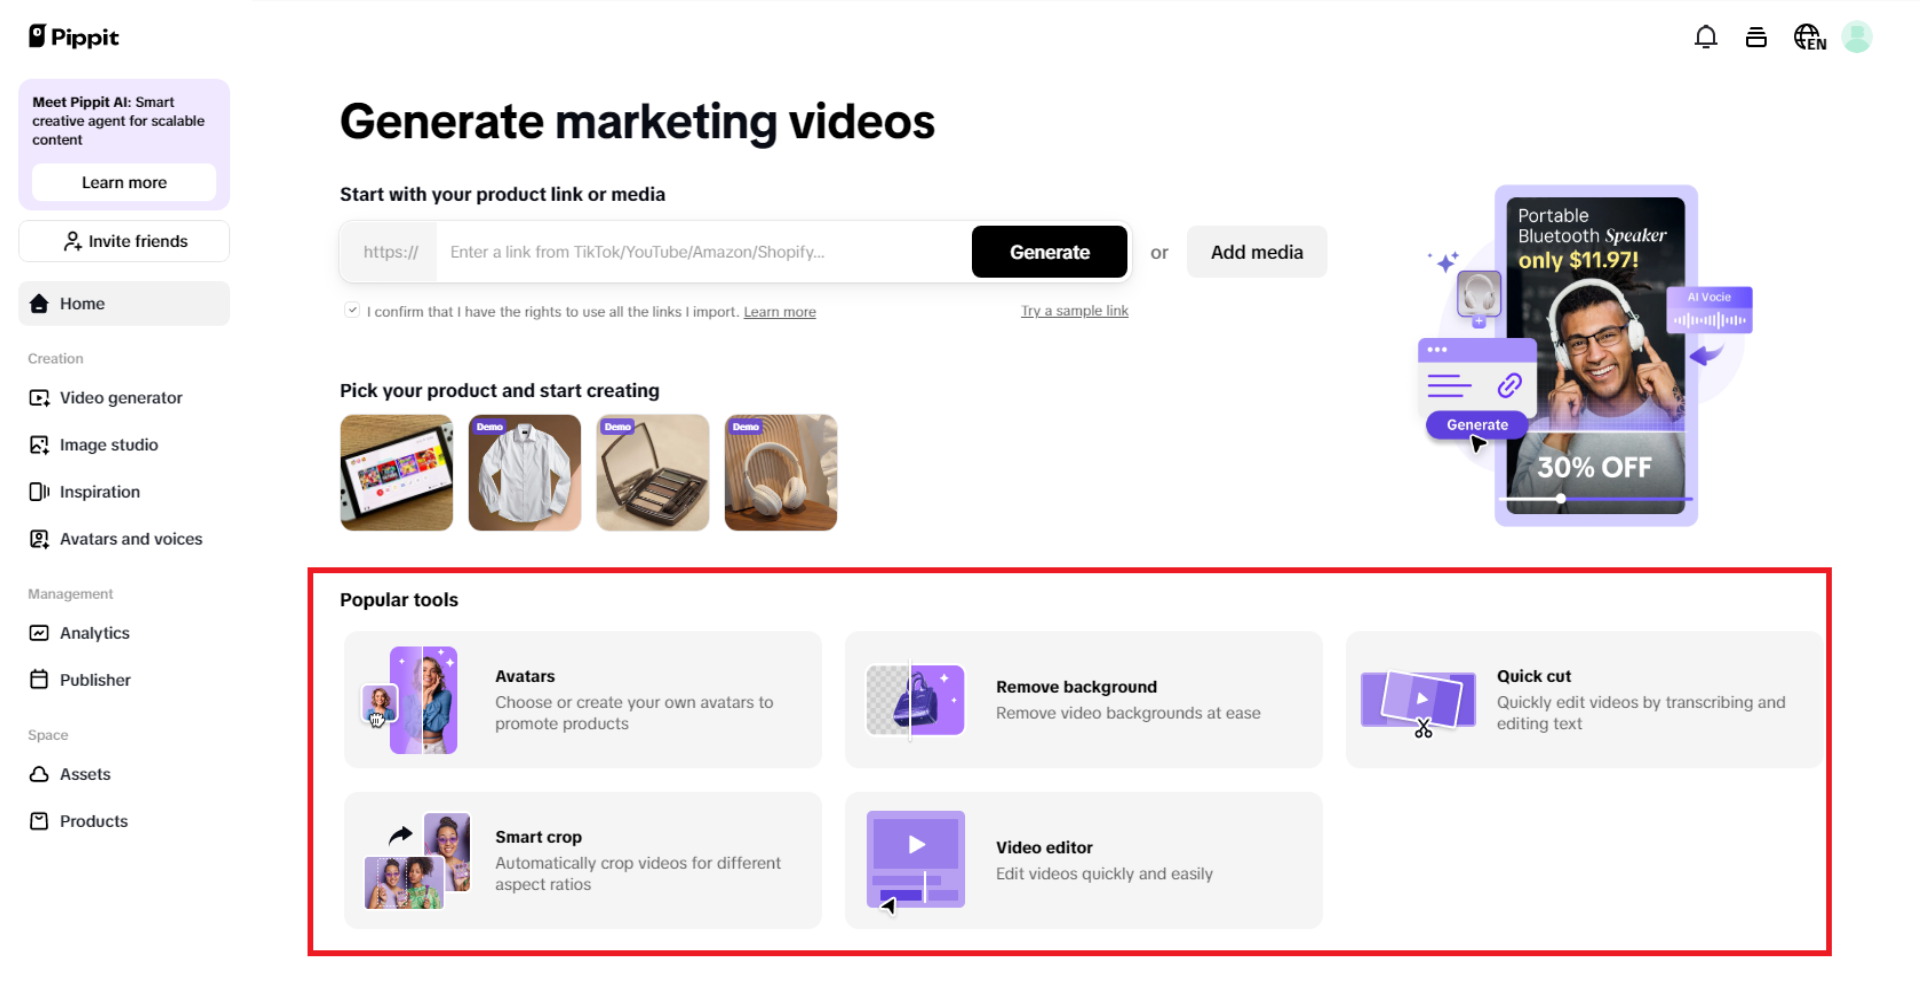Select the game console product thumbnail
The width and height of the screenshot is (1920, 1000).
tap(397, 473)
